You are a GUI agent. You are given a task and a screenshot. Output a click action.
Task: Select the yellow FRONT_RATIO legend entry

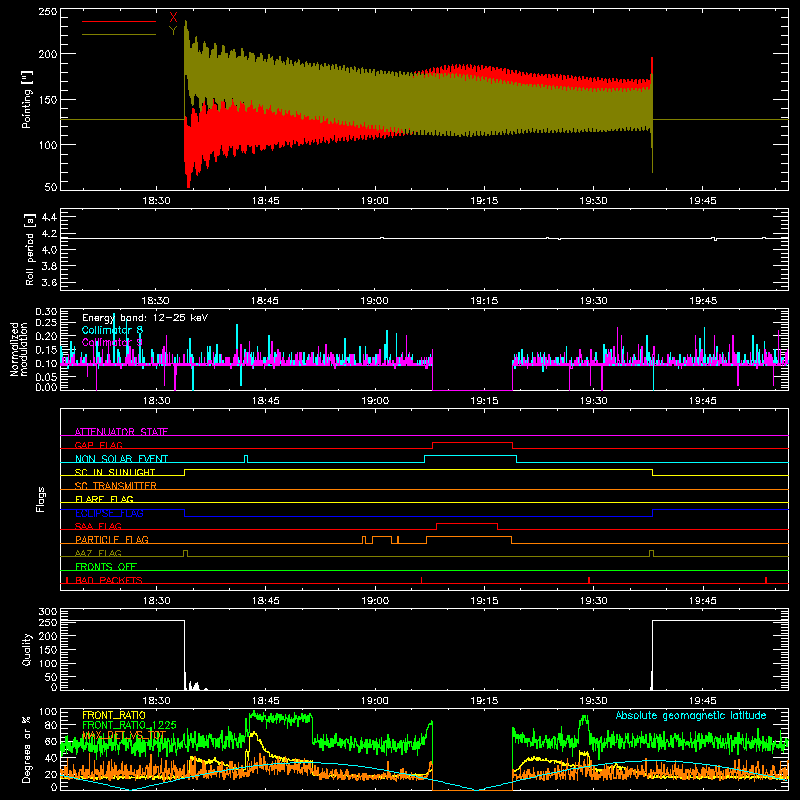point(114,715)
